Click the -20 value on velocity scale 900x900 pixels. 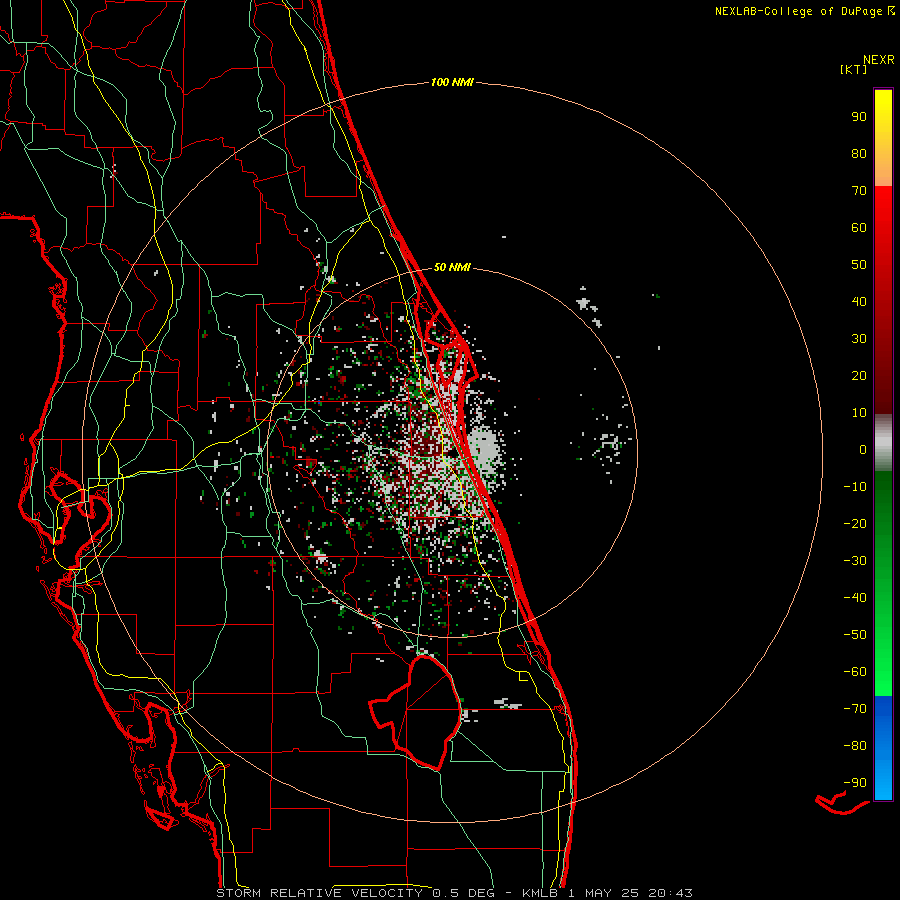pyautogui.click(x=855, y=524)
